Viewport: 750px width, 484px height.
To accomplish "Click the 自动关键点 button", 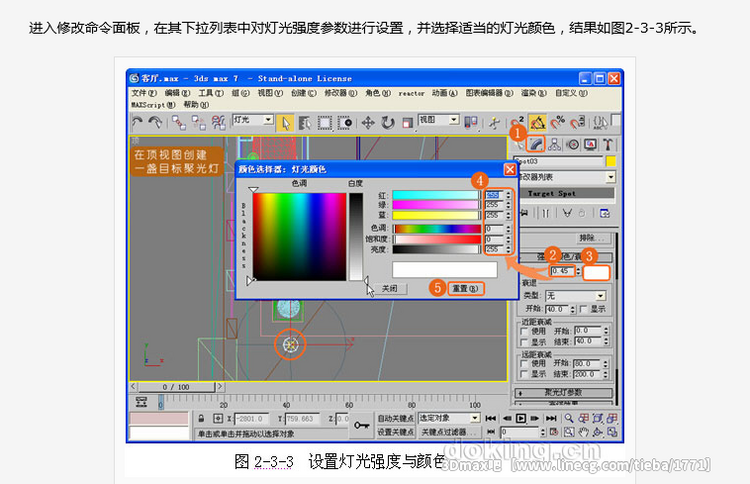I will pos(396,418).
